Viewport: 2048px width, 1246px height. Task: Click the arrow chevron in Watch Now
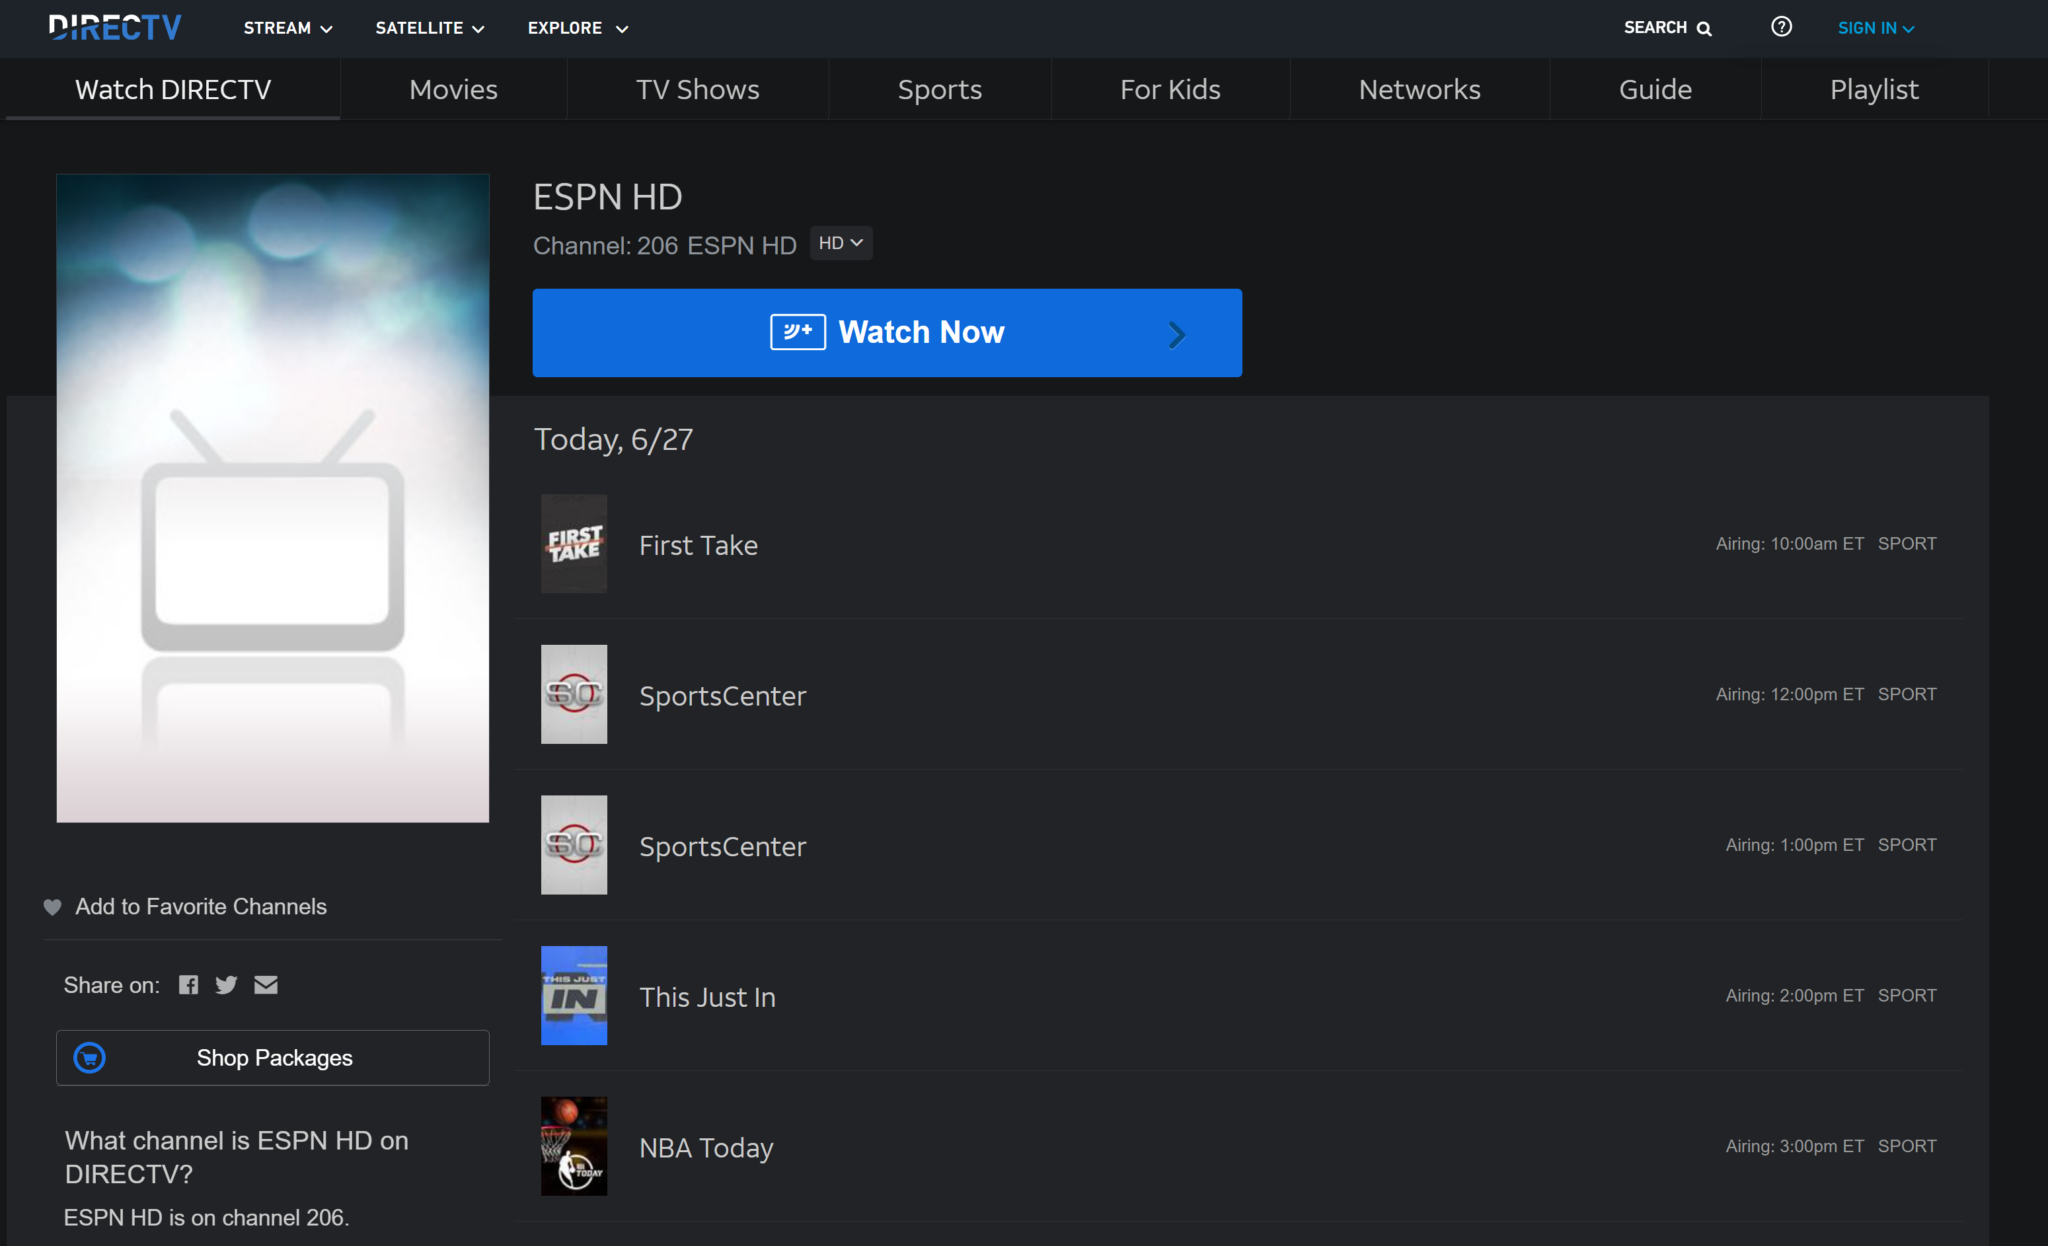(x=1177, y=334)
